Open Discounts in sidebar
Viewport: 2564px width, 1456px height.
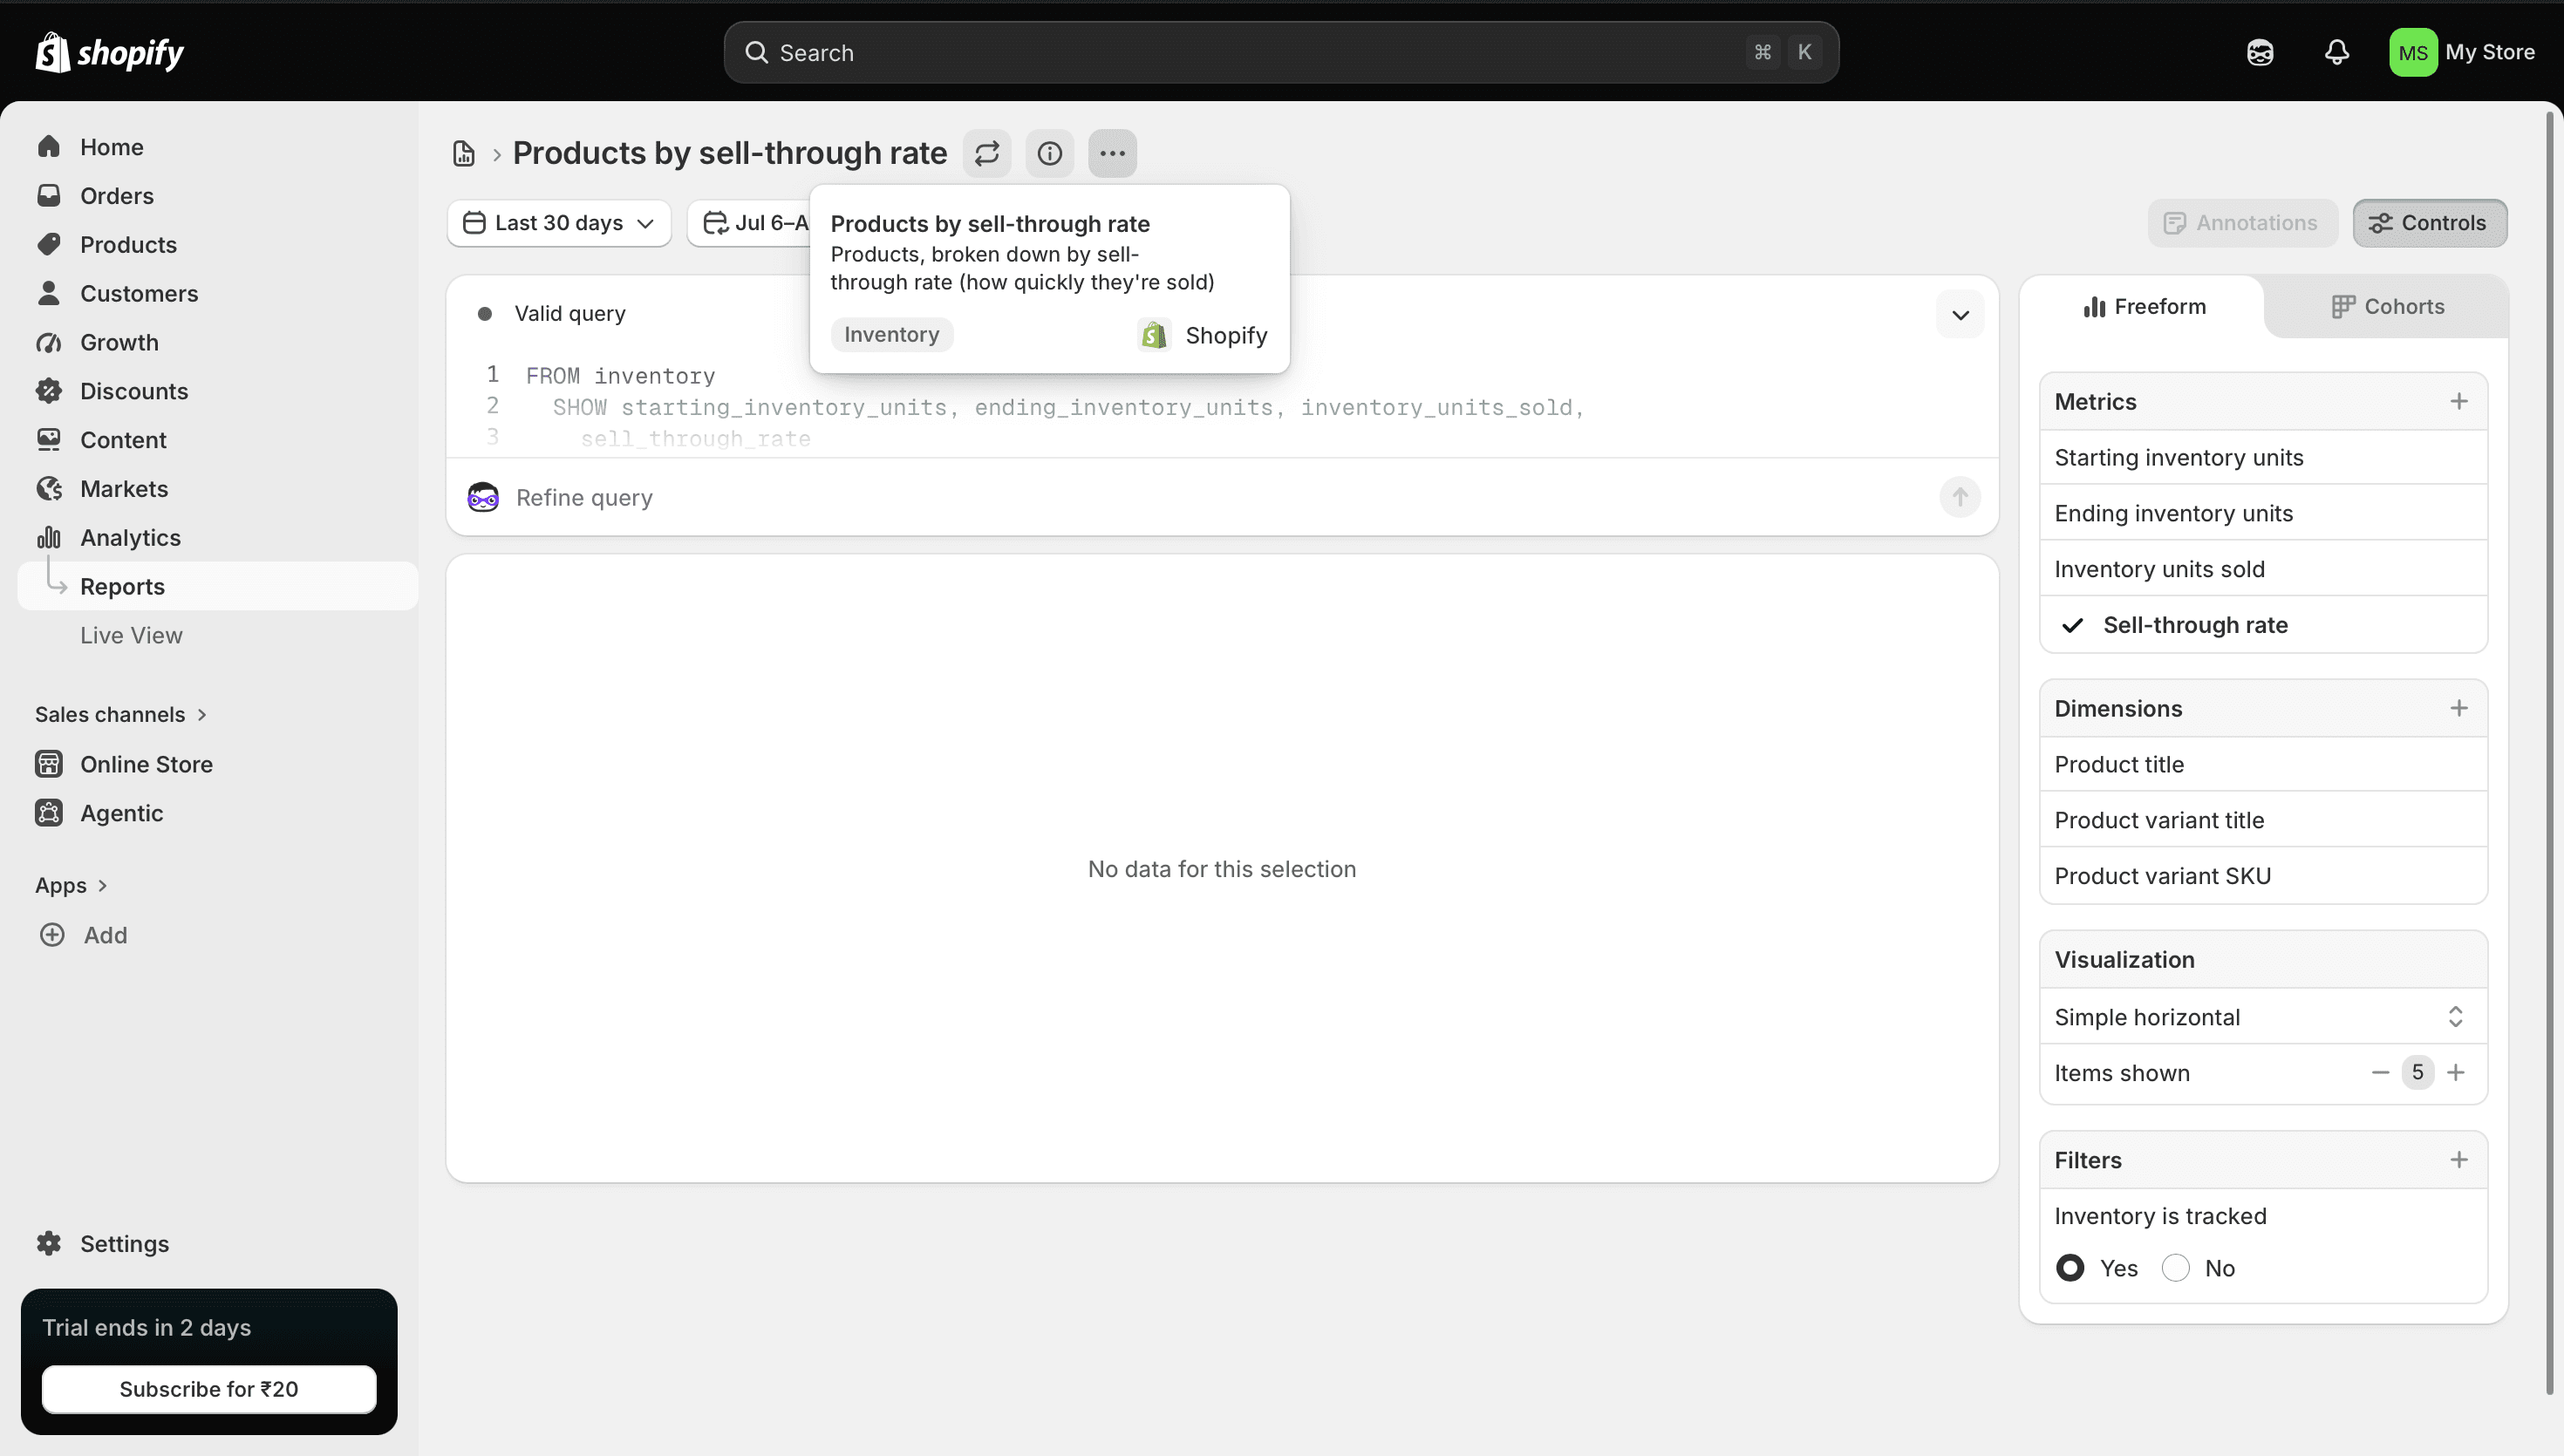218,391
